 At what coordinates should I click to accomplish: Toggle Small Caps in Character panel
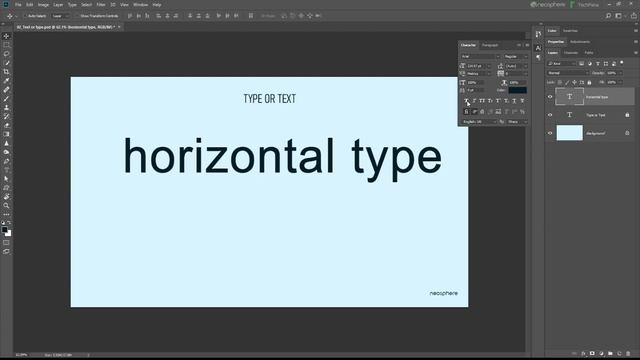click(x=490, y=101)
